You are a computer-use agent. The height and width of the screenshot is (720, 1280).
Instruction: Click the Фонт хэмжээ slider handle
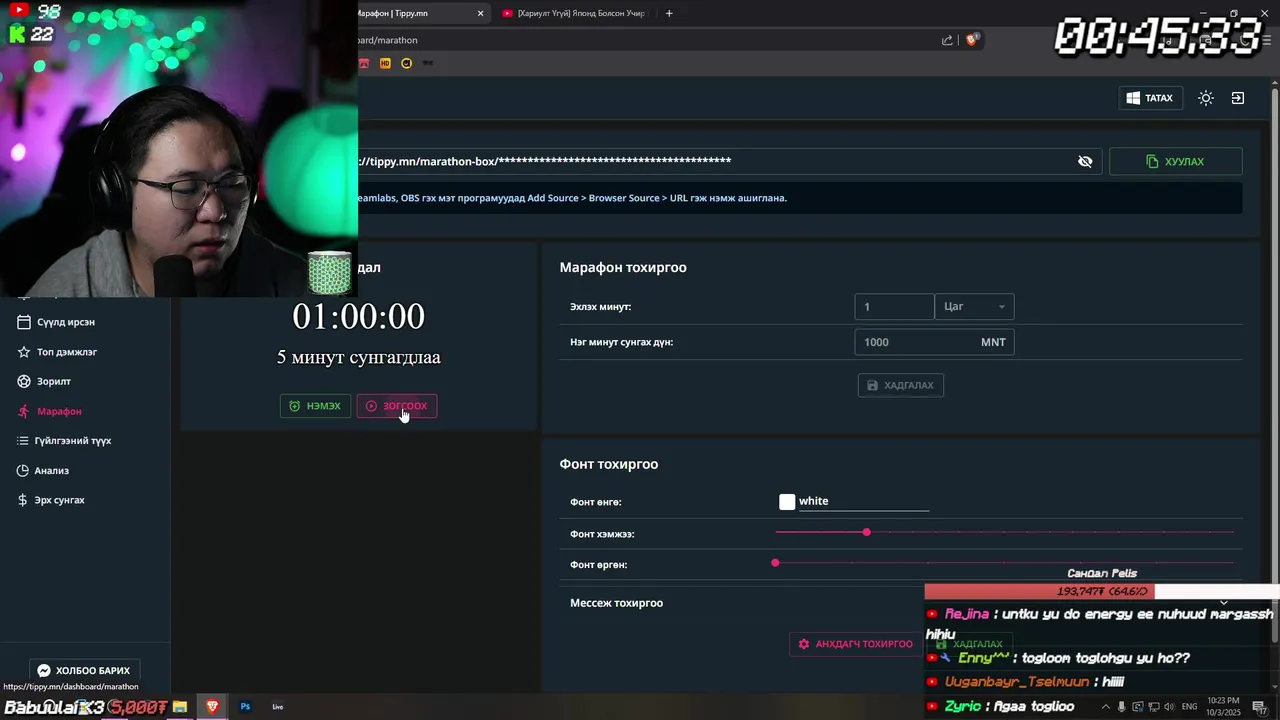point(866,532)
